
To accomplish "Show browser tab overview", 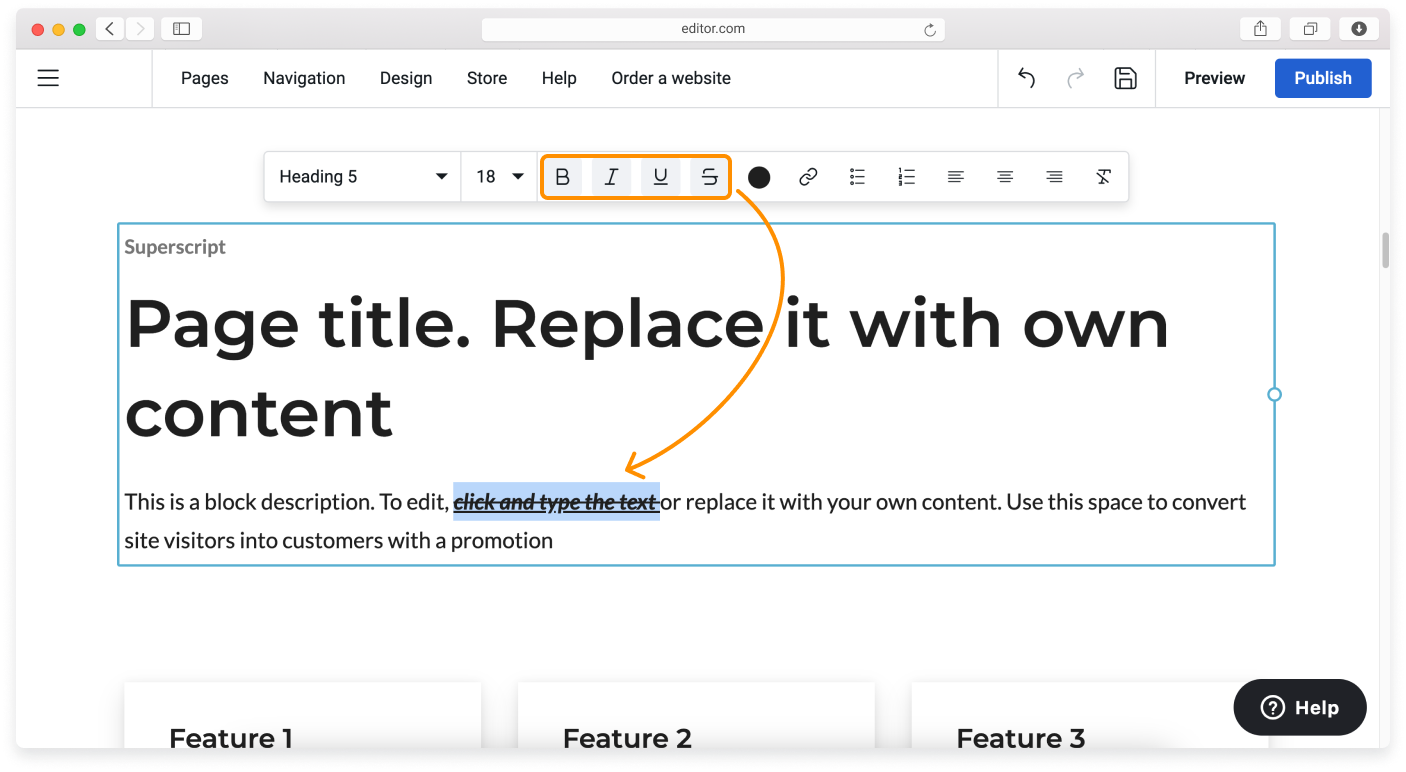I will point(1310,29).
